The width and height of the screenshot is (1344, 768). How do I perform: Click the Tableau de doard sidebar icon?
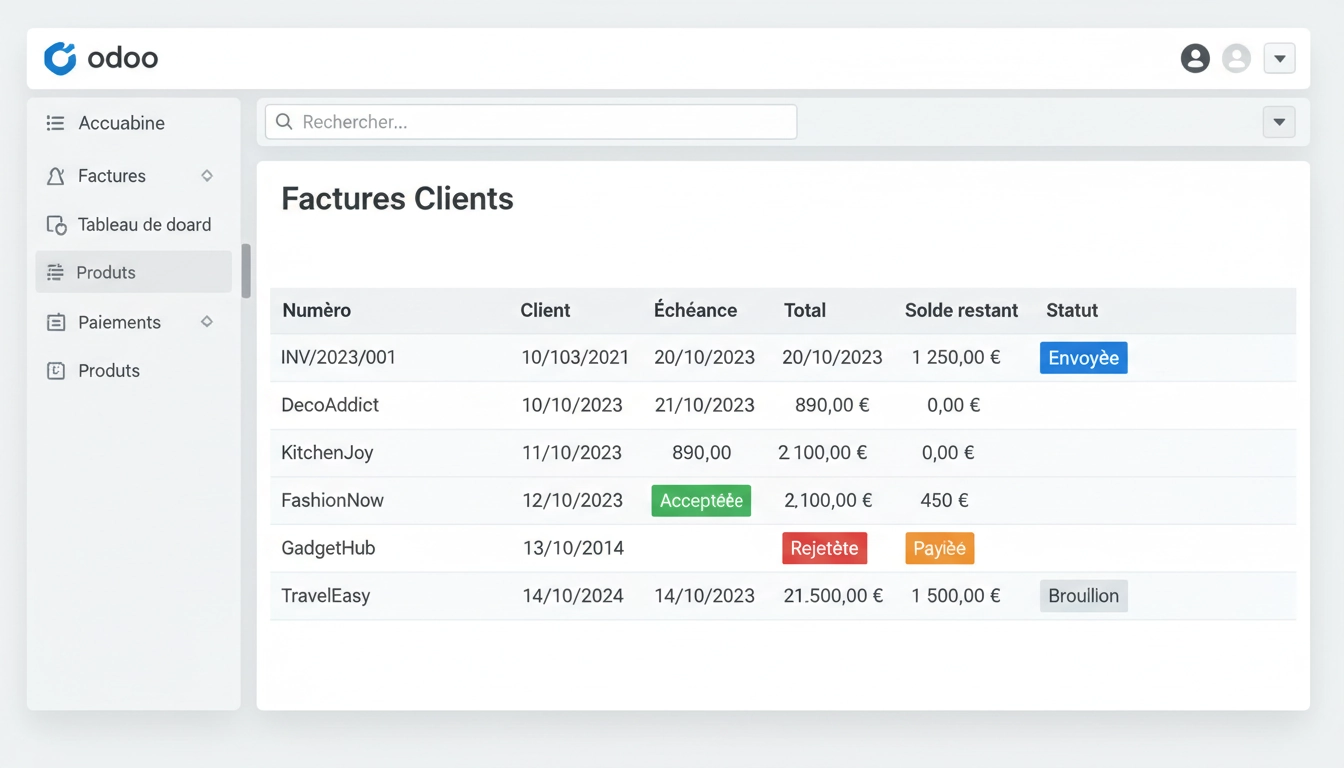[x=56, y=225]
